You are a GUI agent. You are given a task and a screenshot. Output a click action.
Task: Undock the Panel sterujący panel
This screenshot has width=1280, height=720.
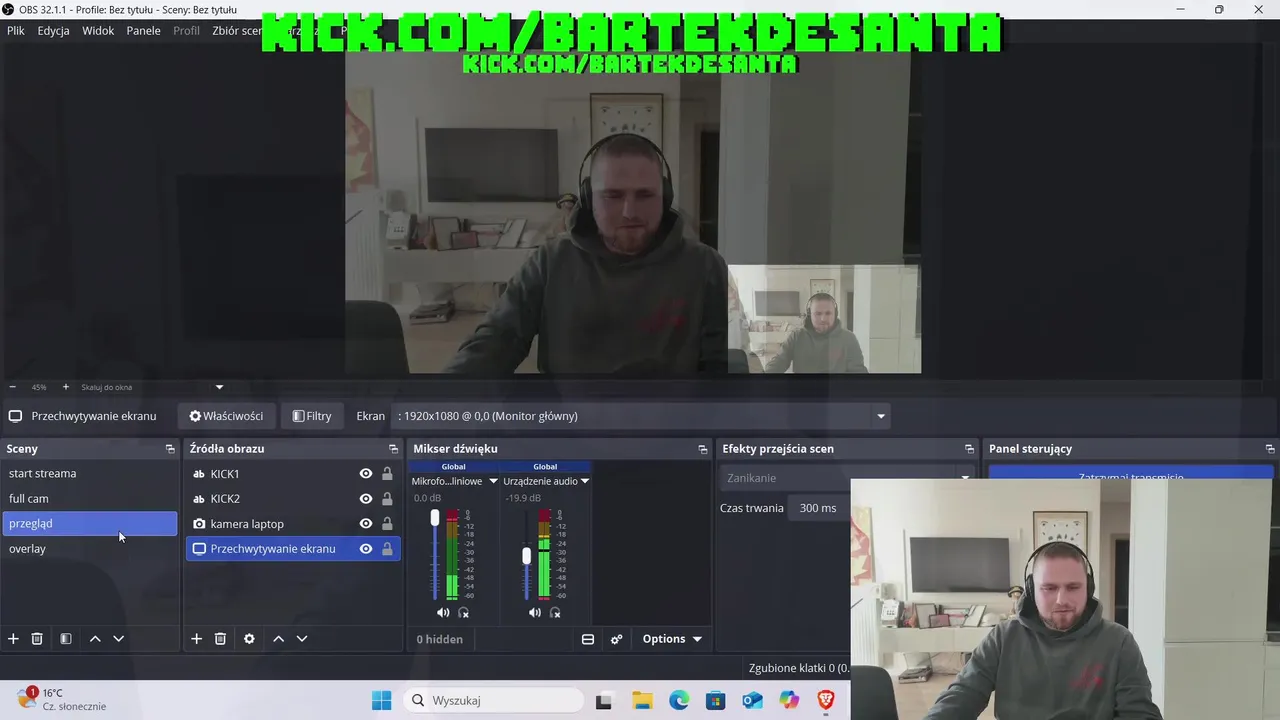1270,449
